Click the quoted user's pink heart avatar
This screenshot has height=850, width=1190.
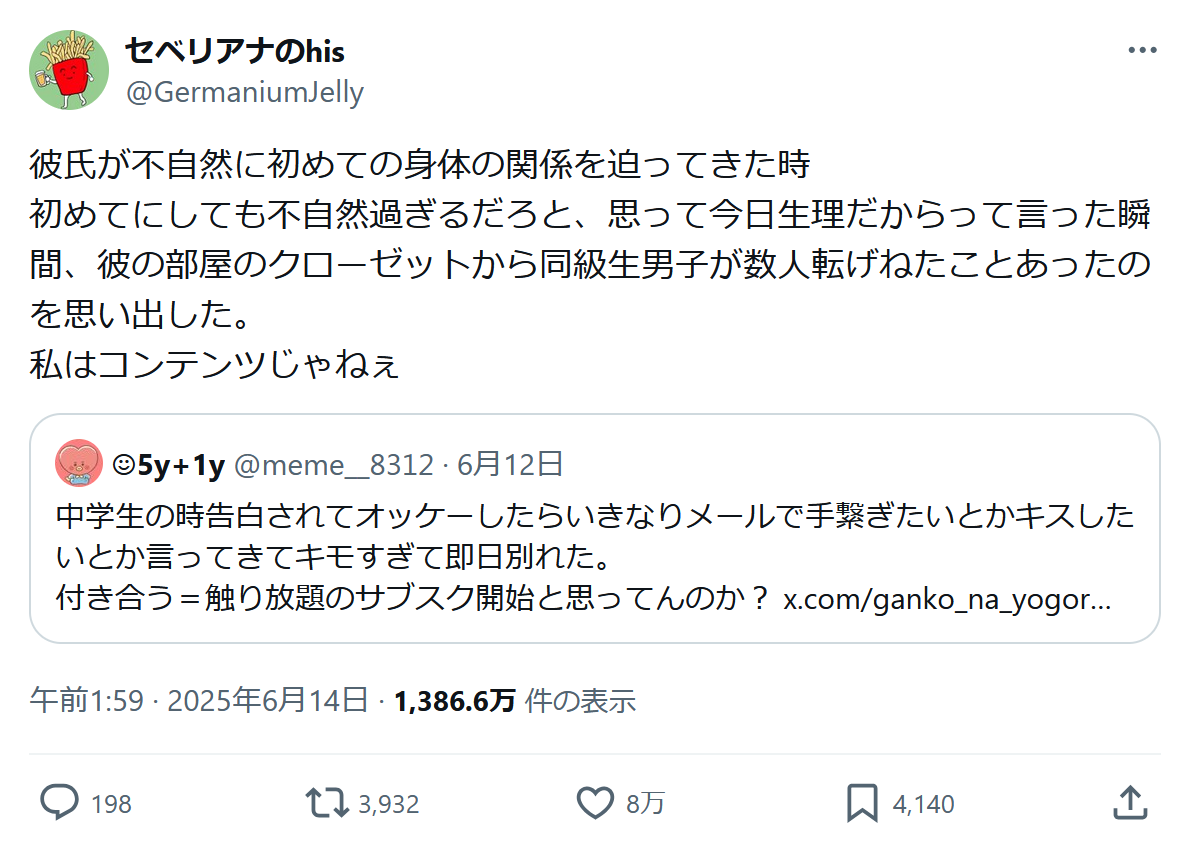point(79,463)
